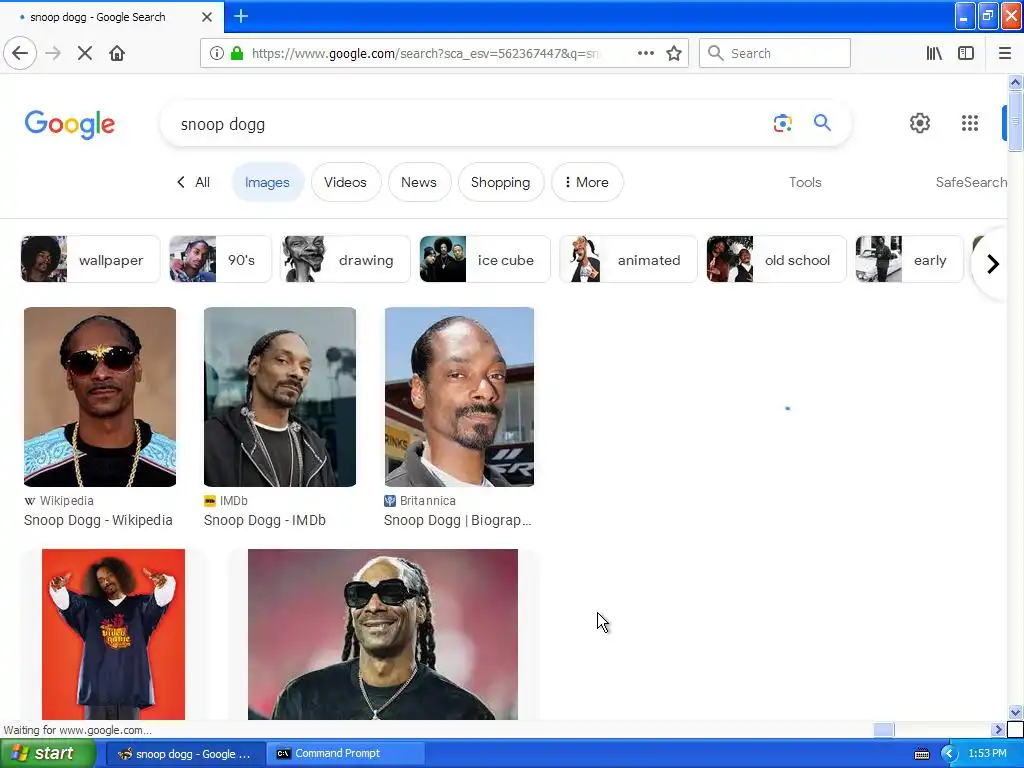This screenshot has height=768, width=1024.
Task: Filter images by ice cube chip
Action: (x=485, y=259)
